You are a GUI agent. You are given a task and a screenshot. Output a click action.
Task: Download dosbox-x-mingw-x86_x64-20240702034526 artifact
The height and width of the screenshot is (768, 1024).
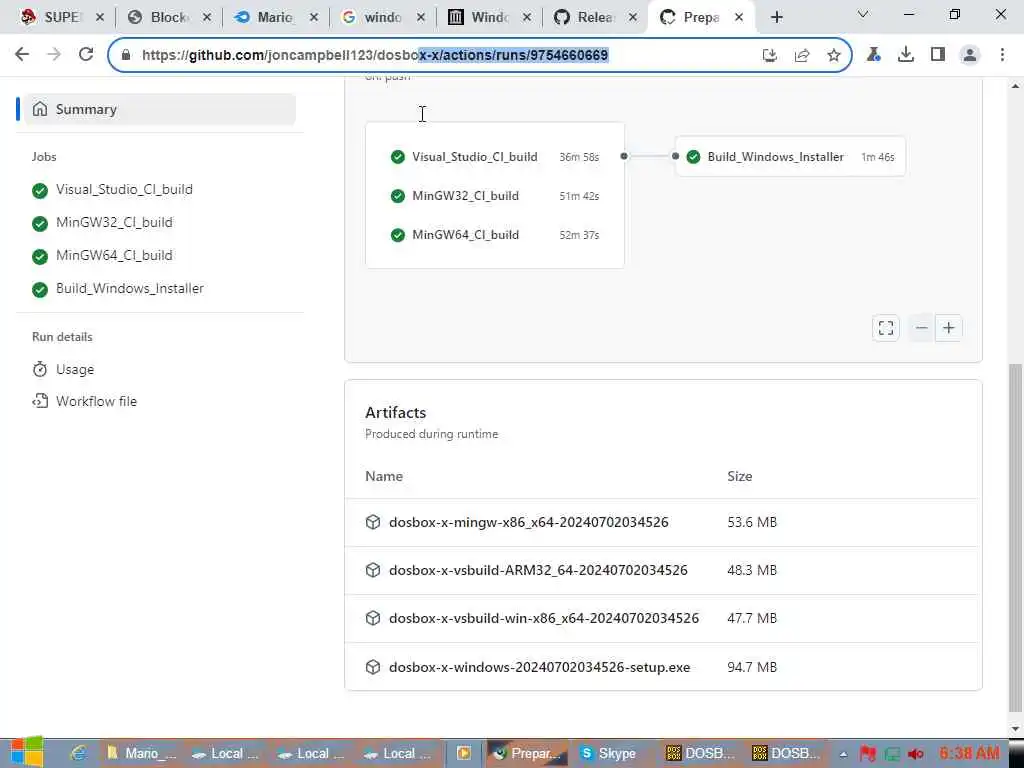coord(528,522)
